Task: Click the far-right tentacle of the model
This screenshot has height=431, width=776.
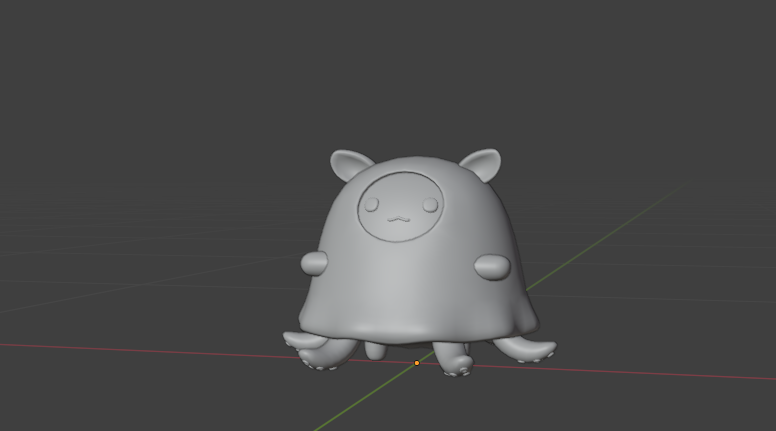Action: tap(526, 349)
